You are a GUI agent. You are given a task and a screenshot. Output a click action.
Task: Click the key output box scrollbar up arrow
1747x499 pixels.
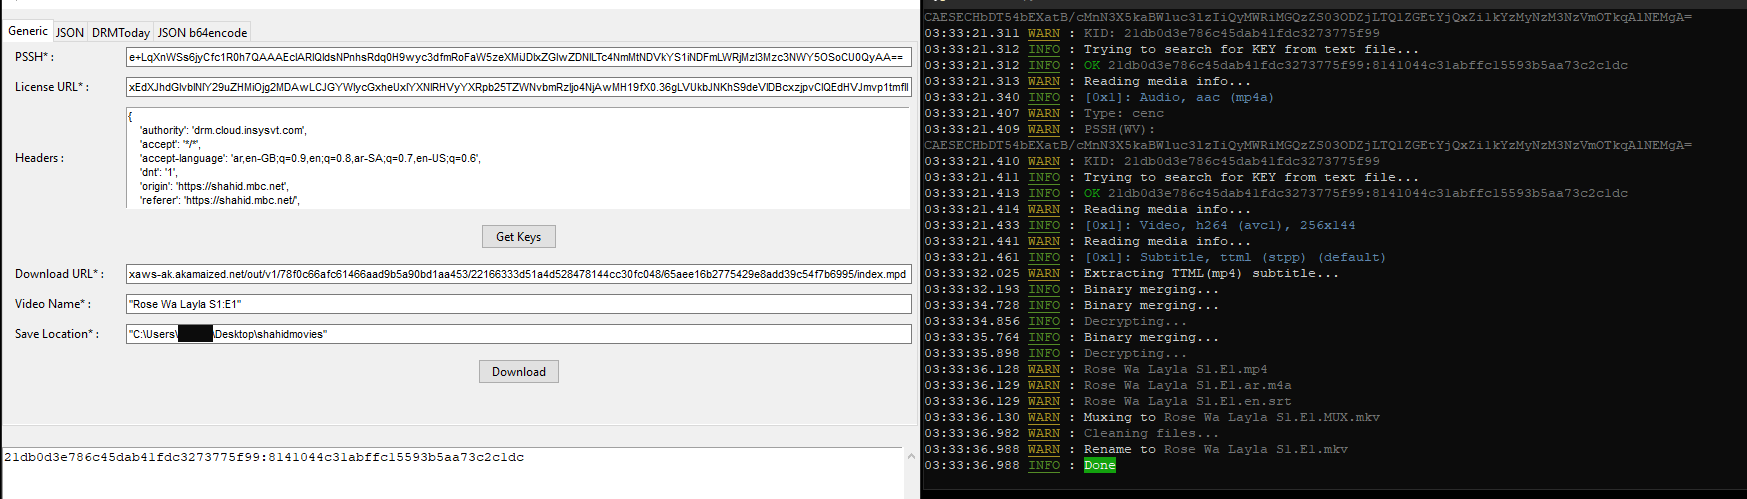click(910, 457)
